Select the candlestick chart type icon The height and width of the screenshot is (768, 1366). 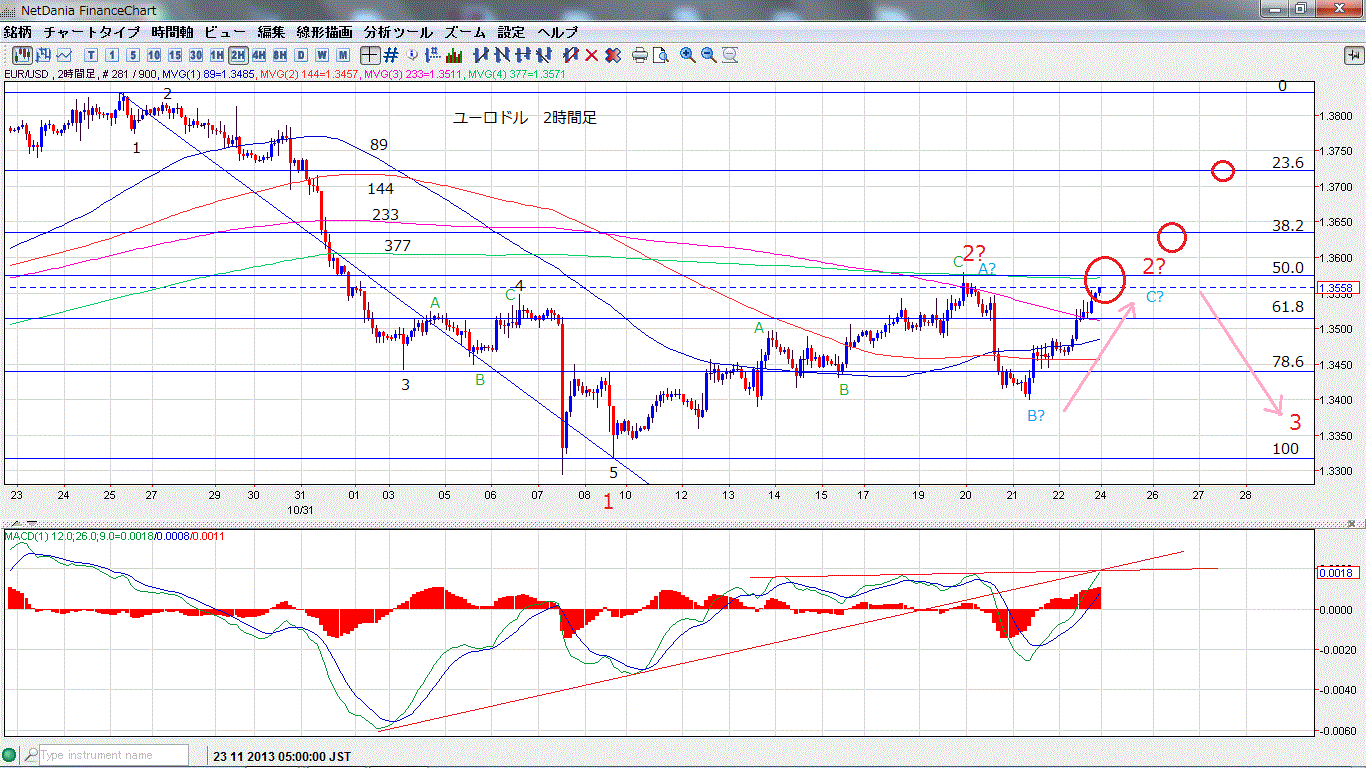click(x=22, y=55)
